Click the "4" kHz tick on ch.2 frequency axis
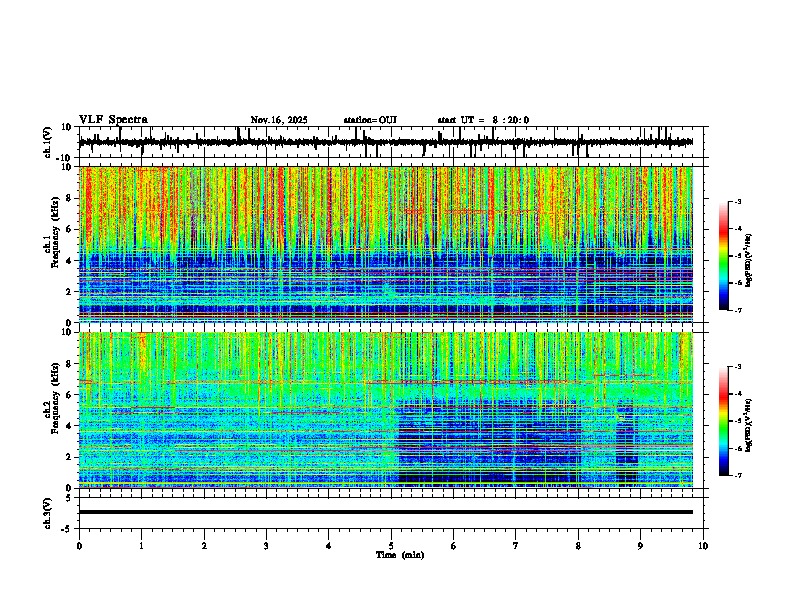Image resolution: width=792 pixels, height=612 pixels. pos(70,426)
